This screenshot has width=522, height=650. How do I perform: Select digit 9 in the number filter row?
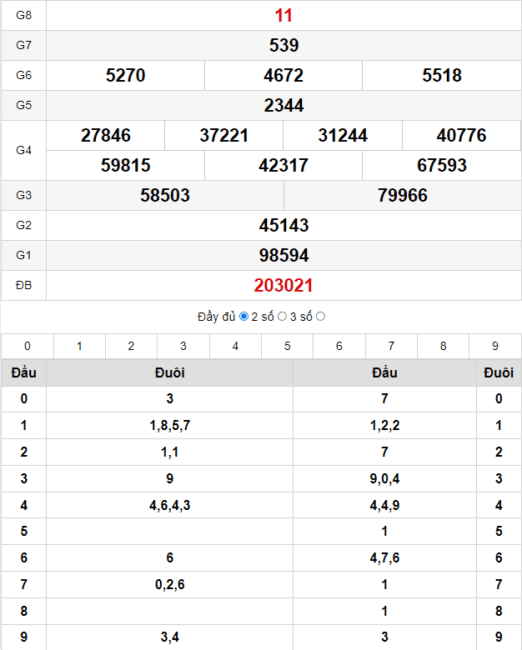coord(495,346)
